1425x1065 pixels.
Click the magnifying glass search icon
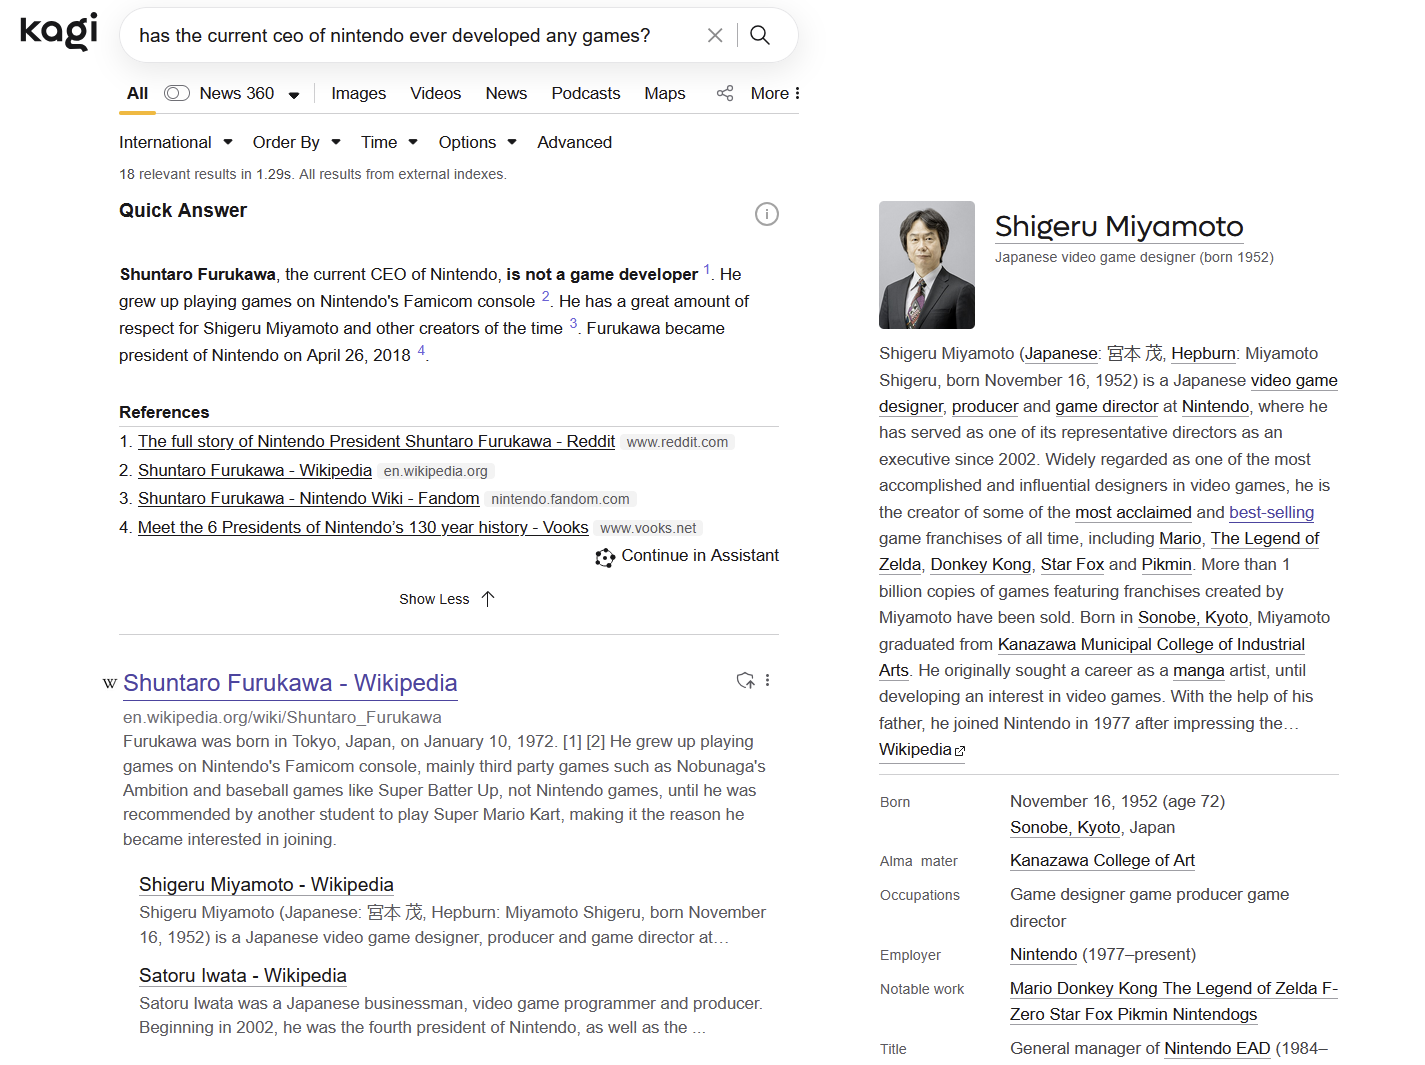click(760, 36)
